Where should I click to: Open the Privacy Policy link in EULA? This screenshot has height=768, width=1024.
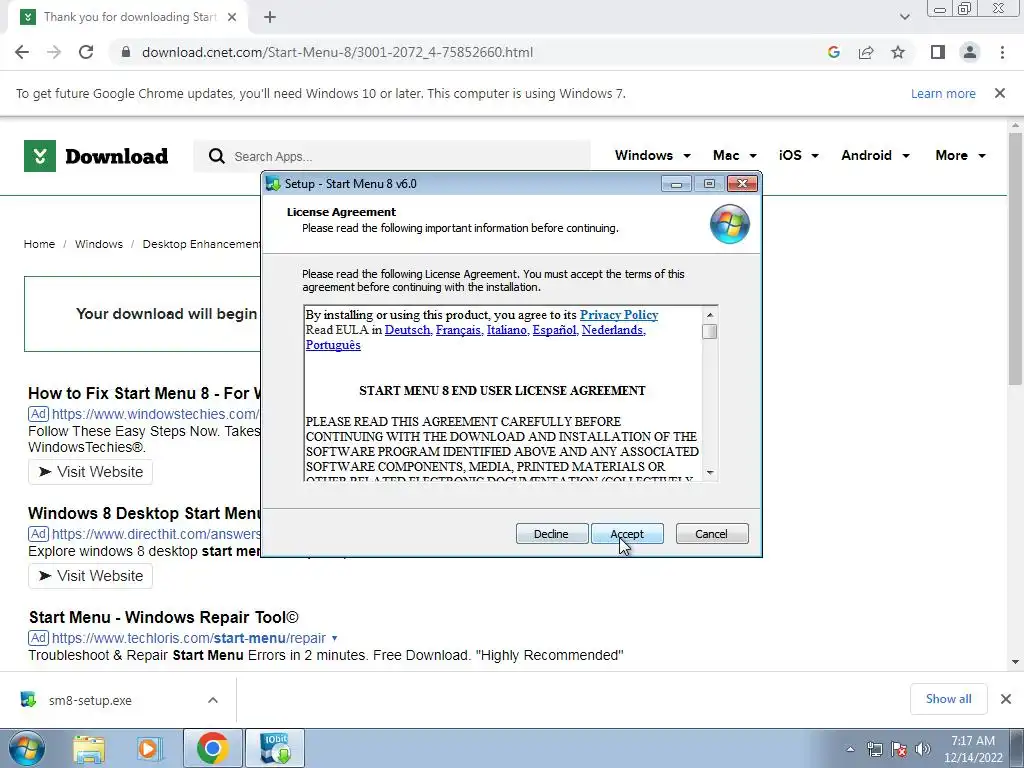point(618,315)
